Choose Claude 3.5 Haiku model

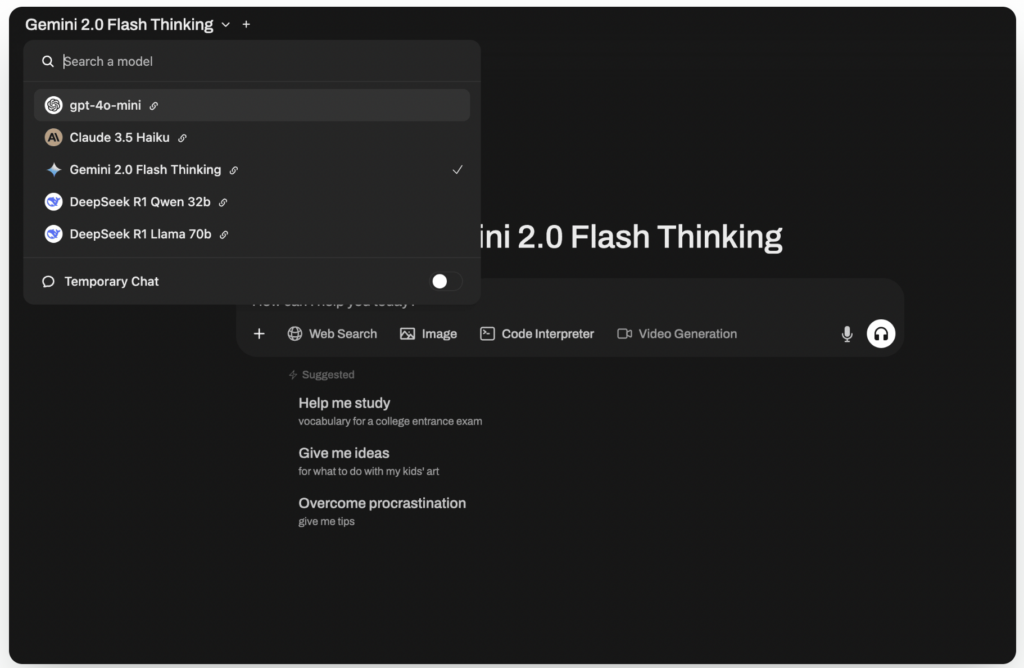[x=119, y=137]
